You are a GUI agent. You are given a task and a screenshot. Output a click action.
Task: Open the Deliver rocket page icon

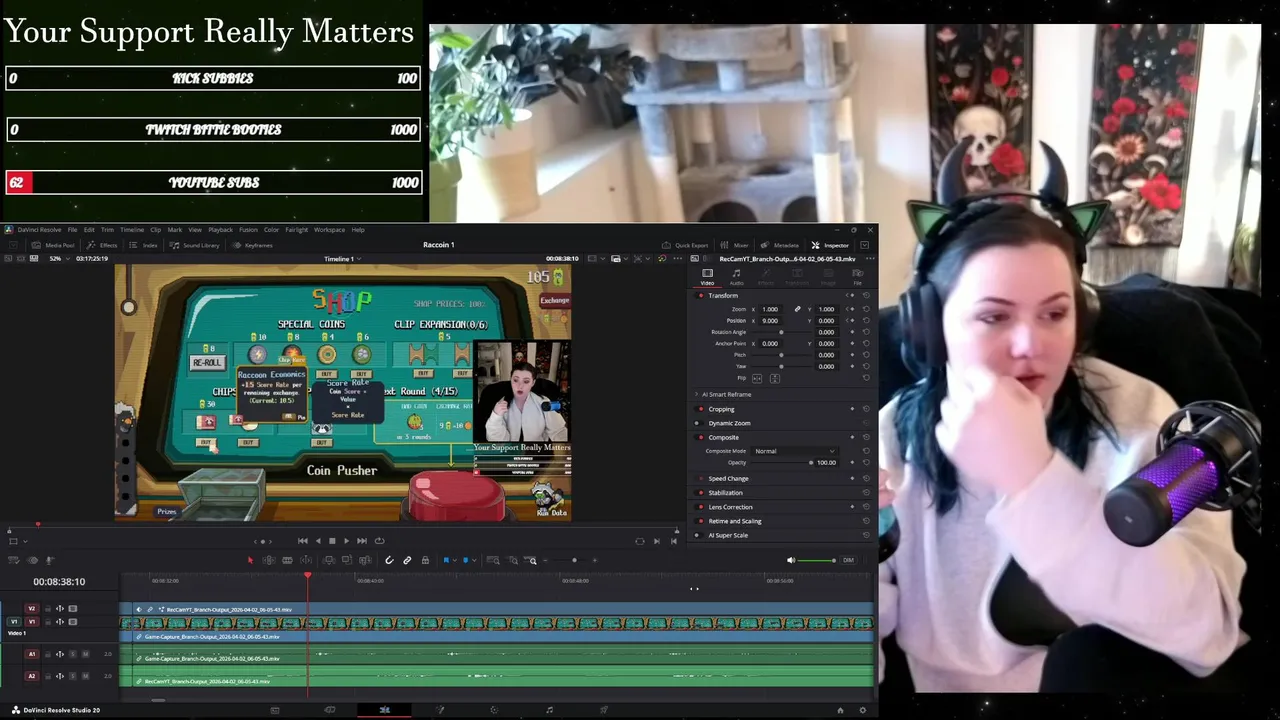604,710
